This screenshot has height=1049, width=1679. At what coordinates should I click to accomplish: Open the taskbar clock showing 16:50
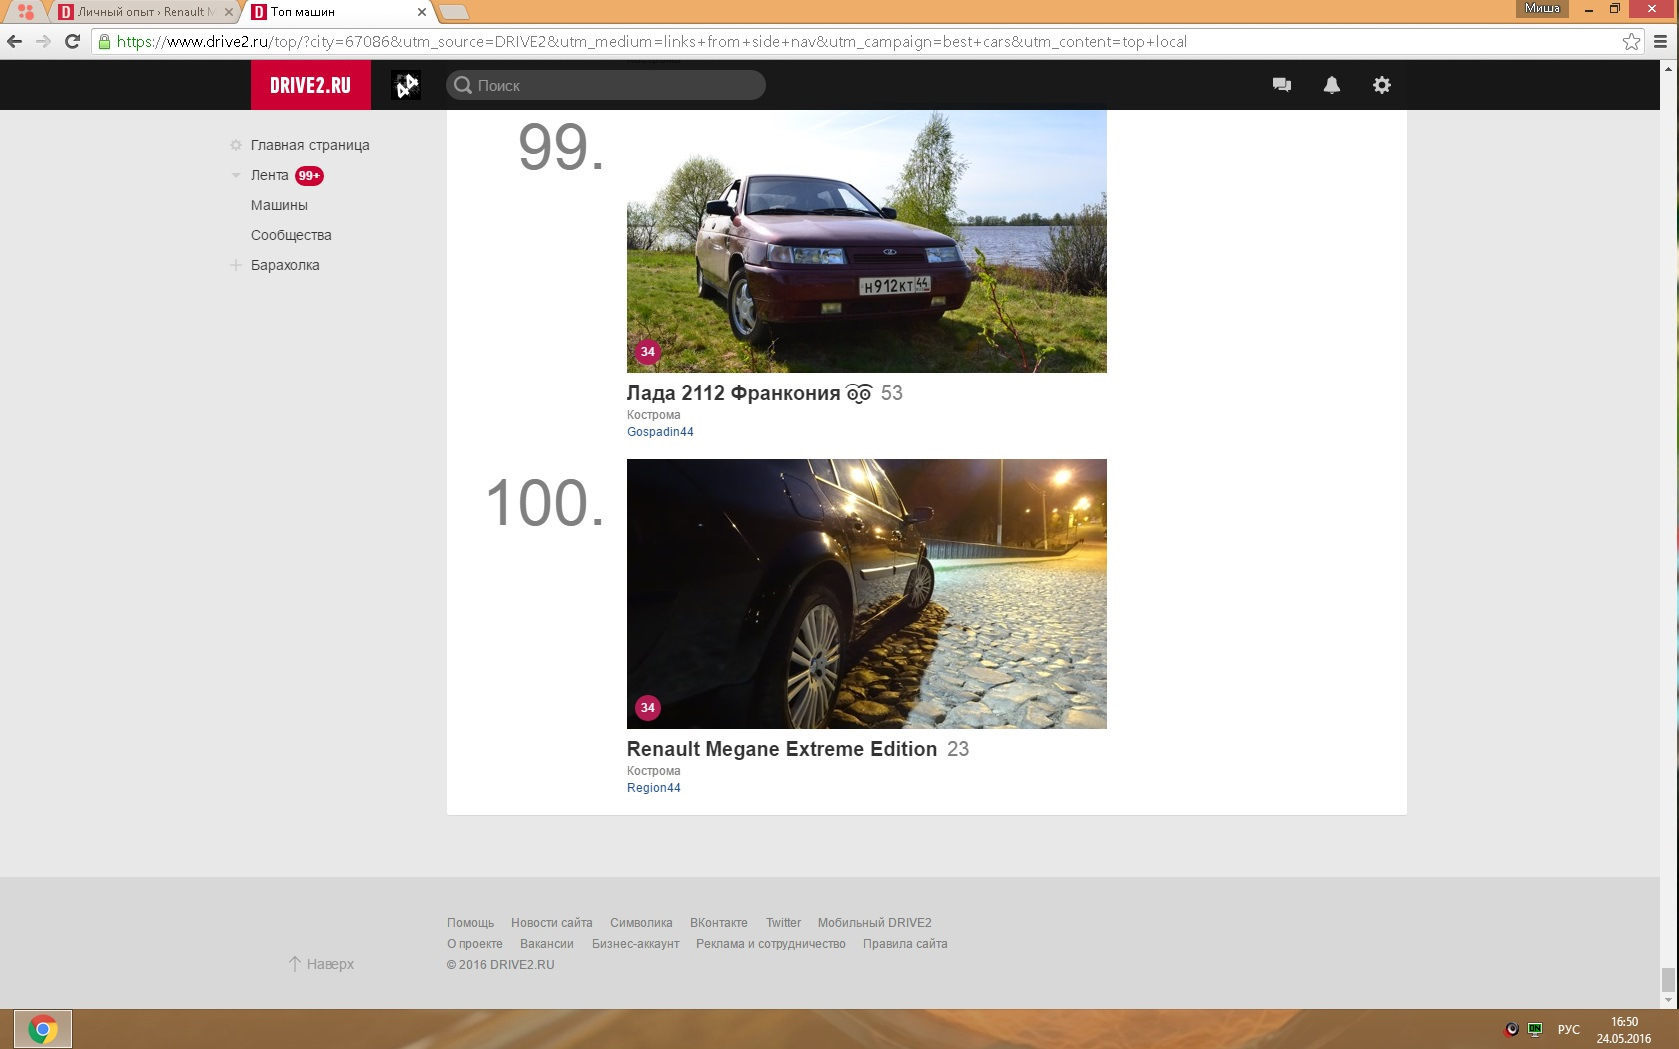click(x=1624, y=1030)
